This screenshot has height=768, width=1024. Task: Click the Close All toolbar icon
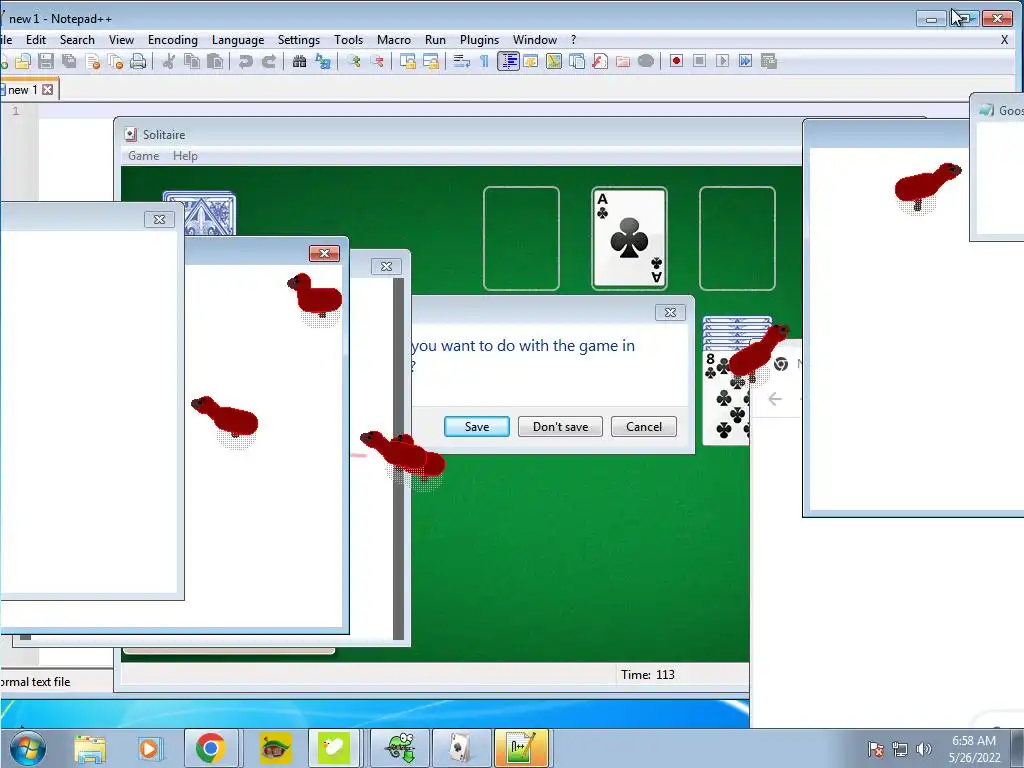pos(116,61)
